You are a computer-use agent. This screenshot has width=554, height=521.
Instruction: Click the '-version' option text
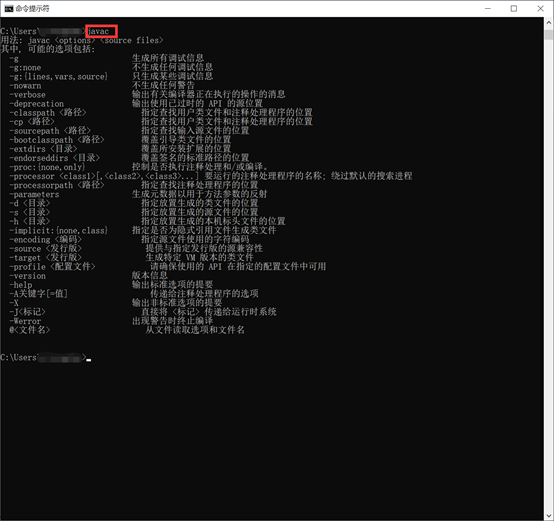pyautogui.click(x=28, y=276)
